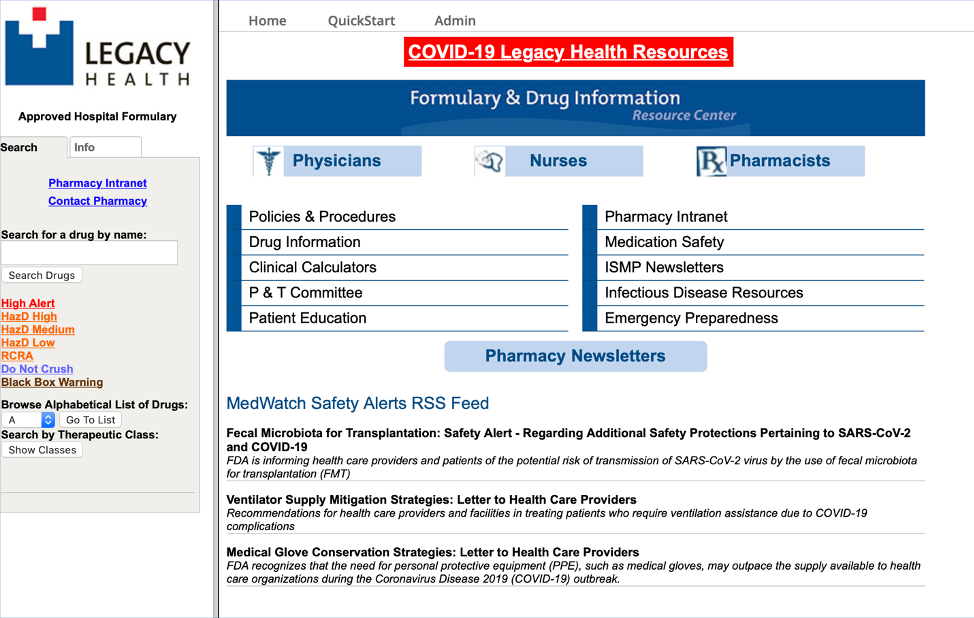Open the Do Not Crush link
Viewport: 974px width, 618px height.
pos(37,369)
